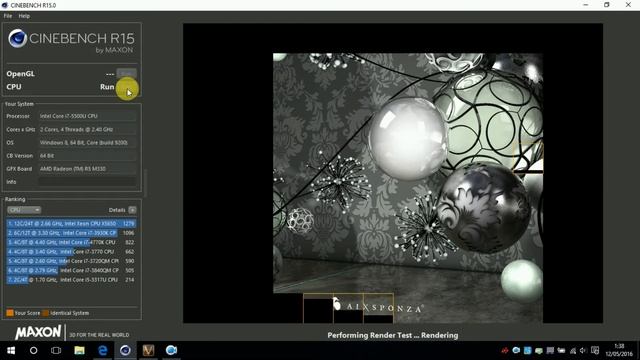The width and height of the screenshot is (640, 360).
Task: Click the orange Your Score swatch
Action: pos(10,313)
